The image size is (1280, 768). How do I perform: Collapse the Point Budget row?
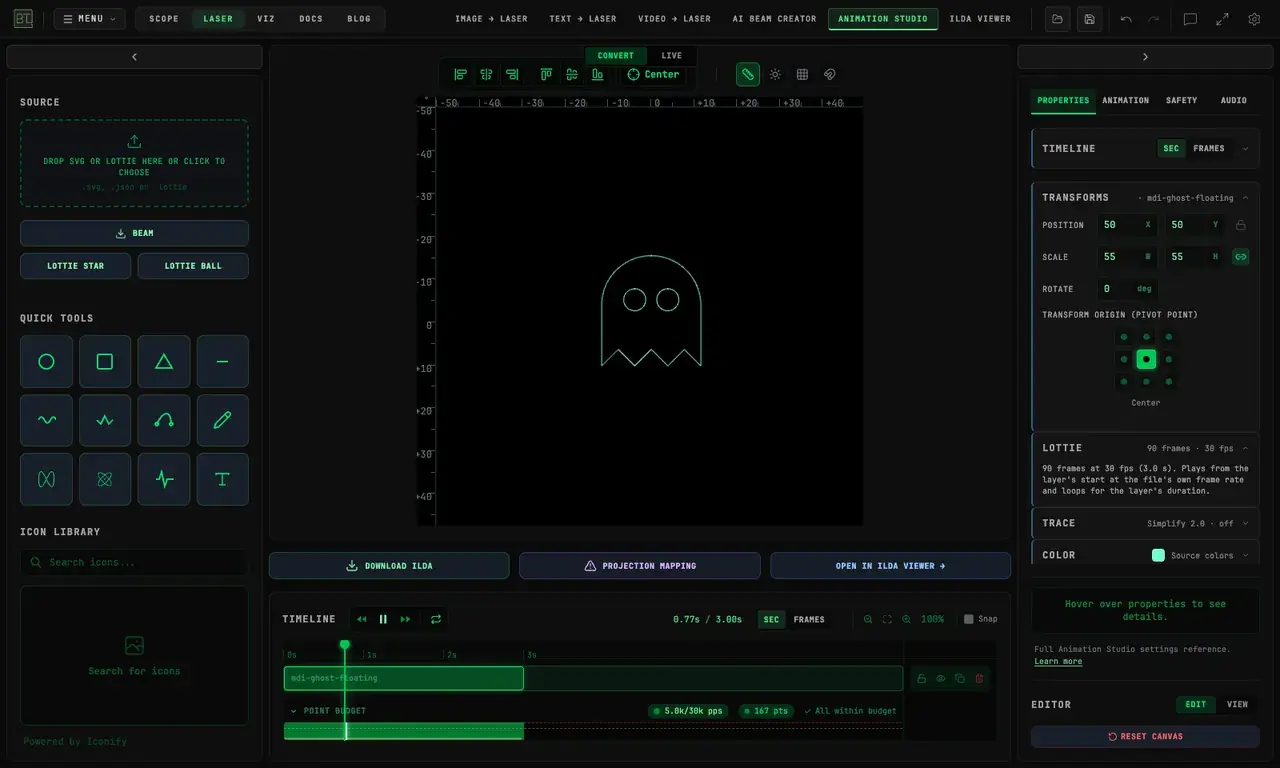coord(294,711)
